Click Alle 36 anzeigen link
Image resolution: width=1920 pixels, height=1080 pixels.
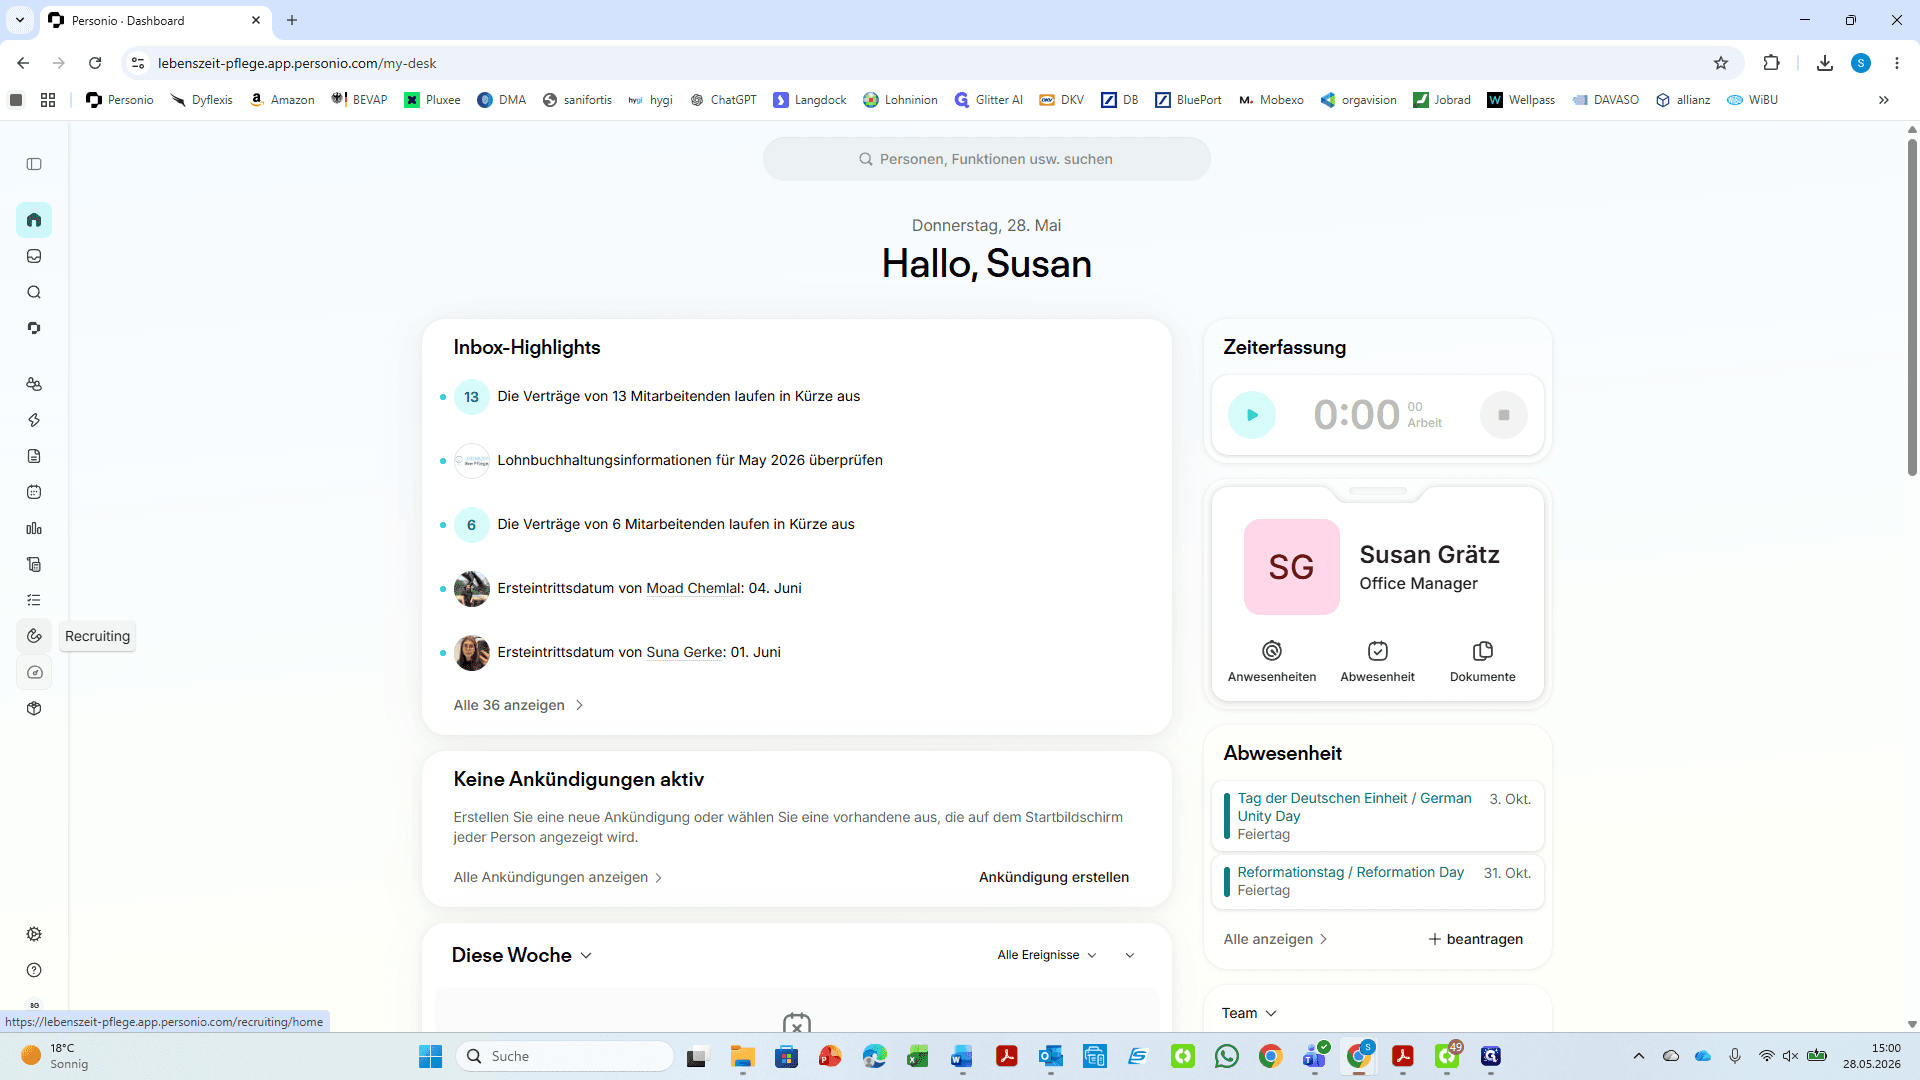(x=518, y=705)
